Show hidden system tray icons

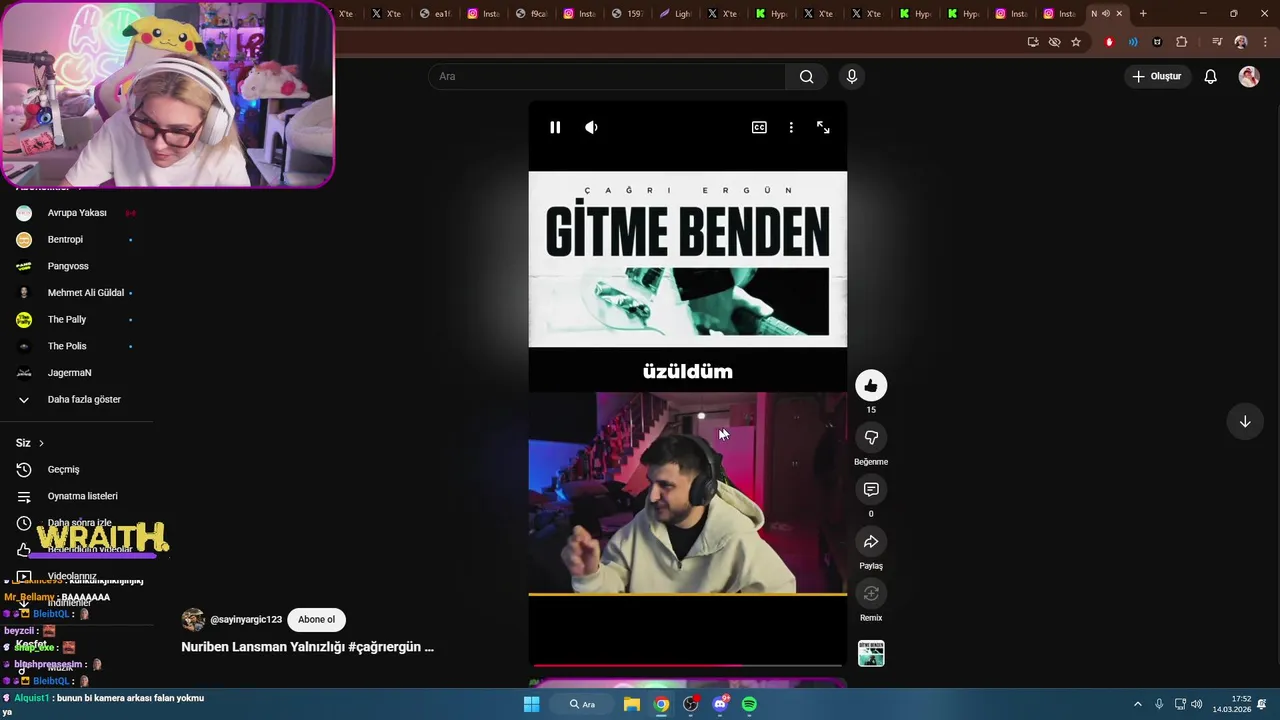click(1137, 704)
